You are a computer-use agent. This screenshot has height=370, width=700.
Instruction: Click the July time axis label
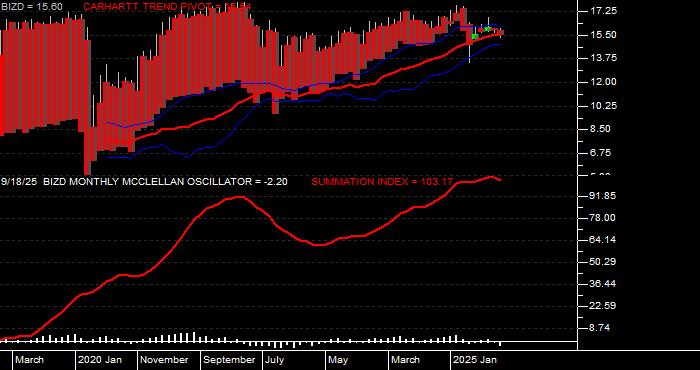point(275,360)
